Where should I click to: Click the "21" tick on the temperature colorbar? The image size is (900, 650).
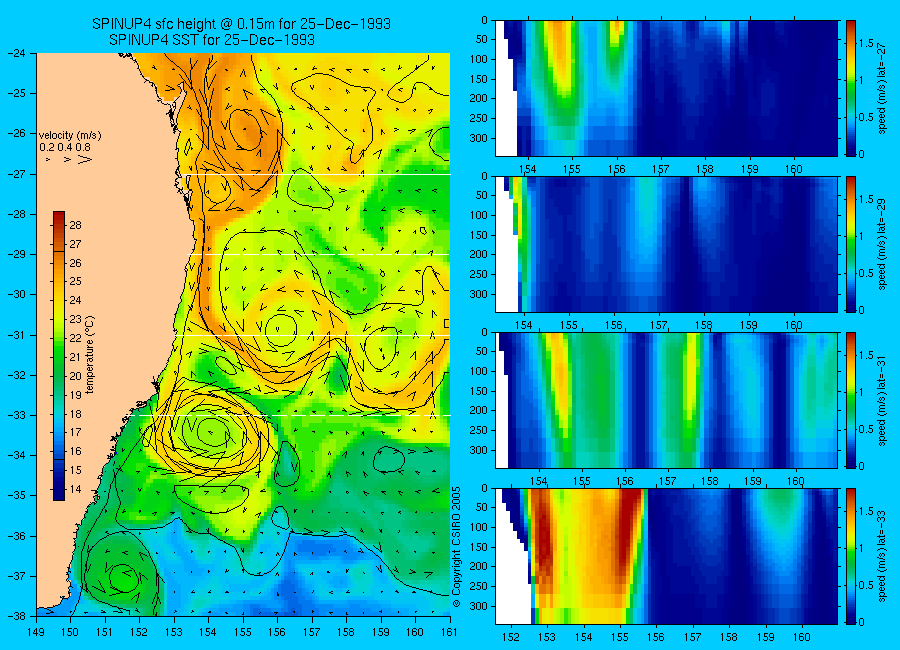coord(75,357)
